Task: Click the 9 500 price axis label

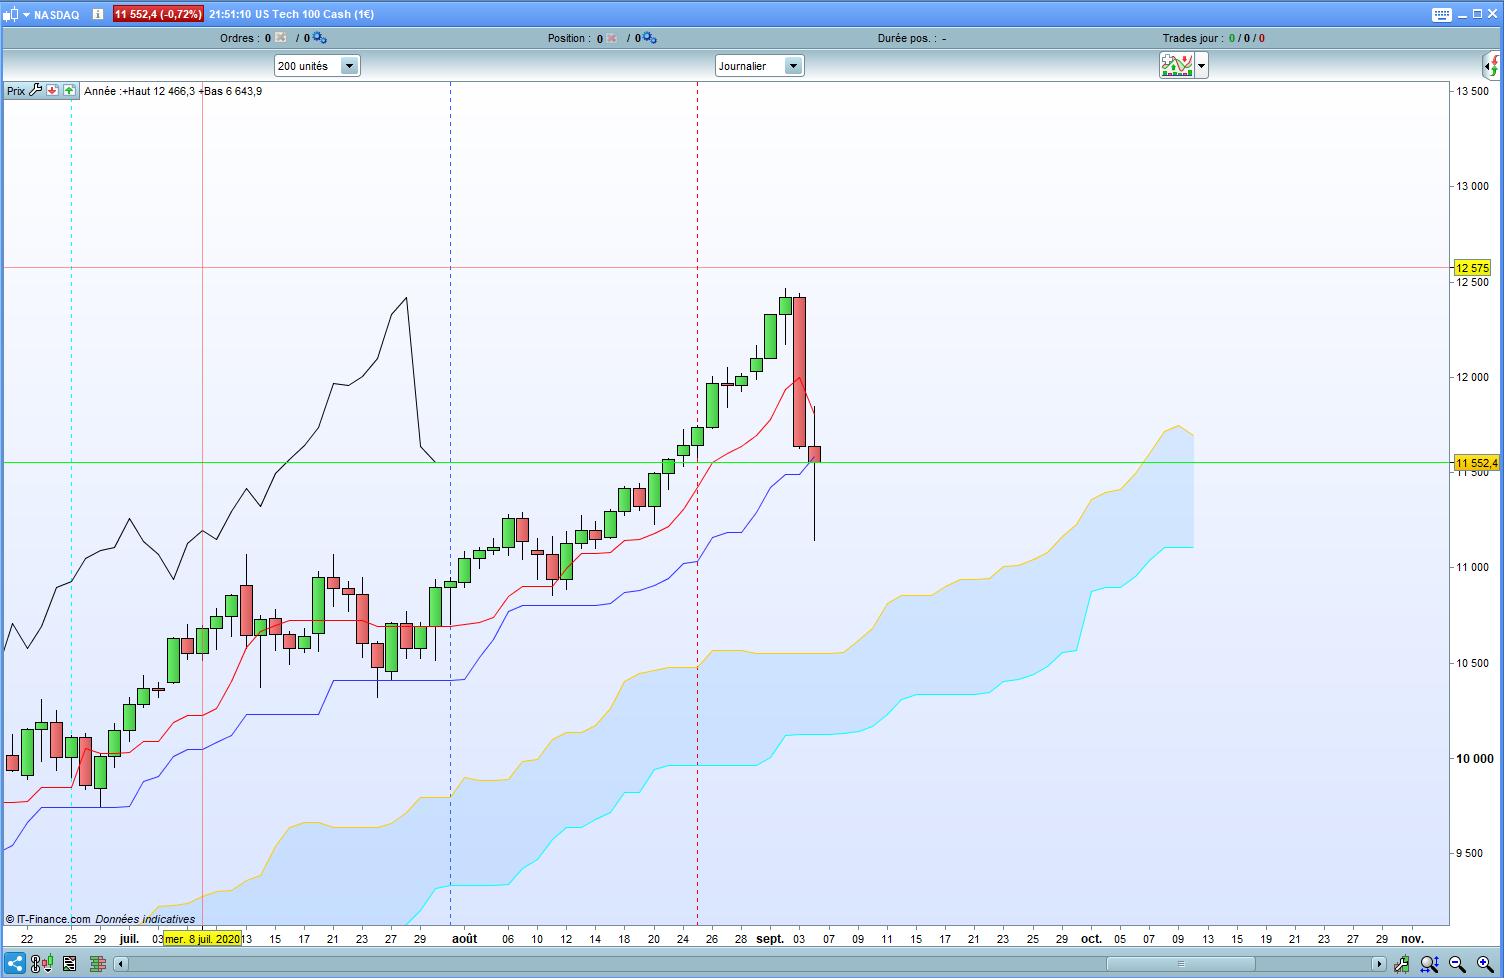Action: (x=1471, y=853)
